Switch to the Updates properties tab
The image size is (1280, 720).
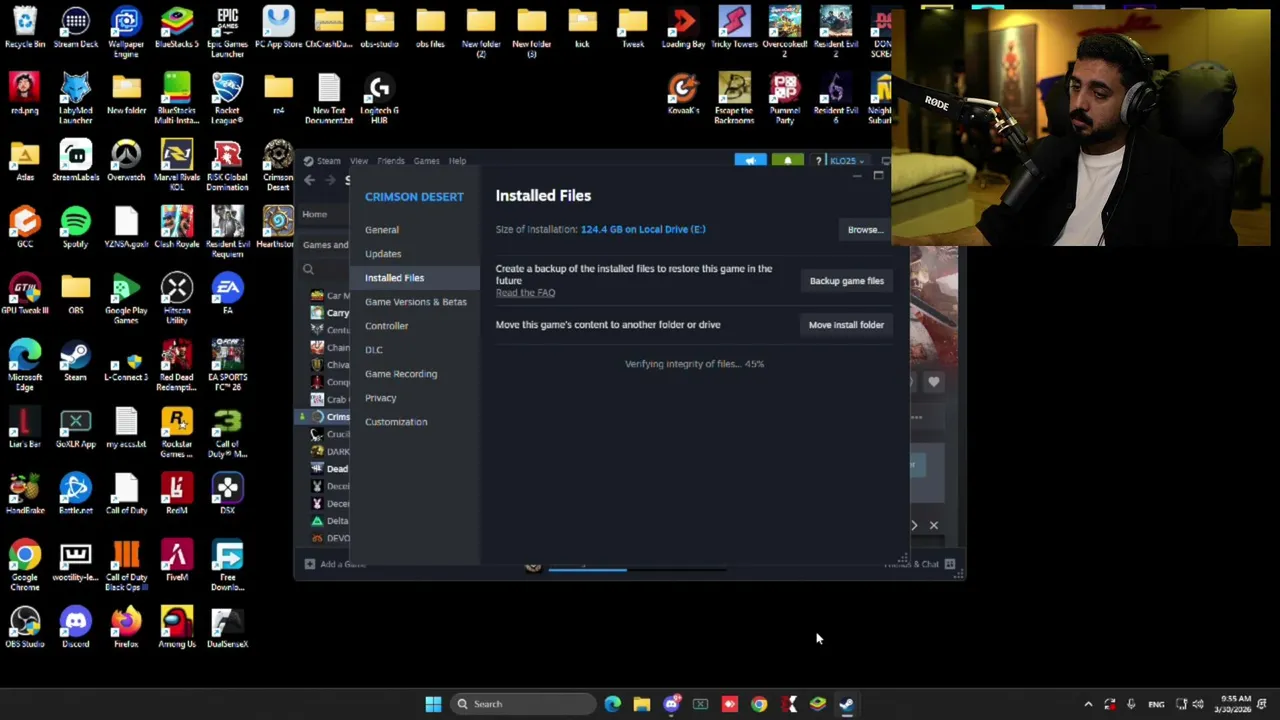[x=415, y=254]
